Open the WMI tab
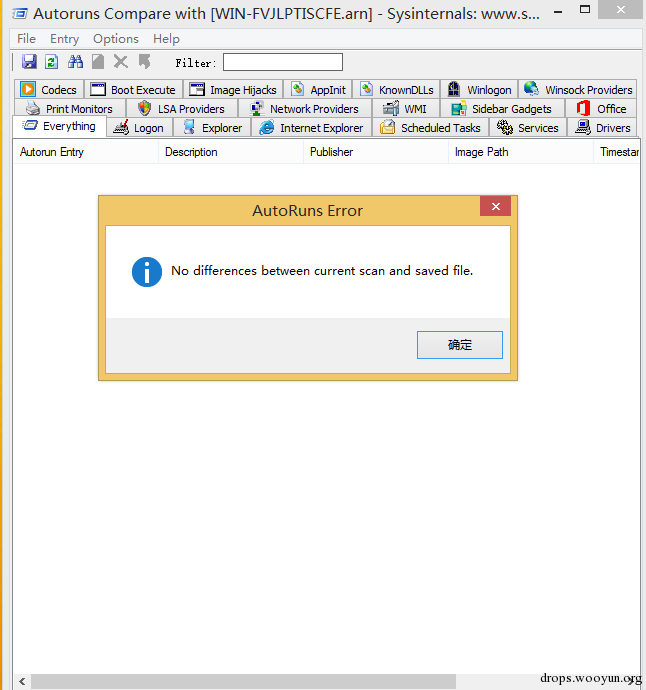646x690 pixels. [406, 109]
